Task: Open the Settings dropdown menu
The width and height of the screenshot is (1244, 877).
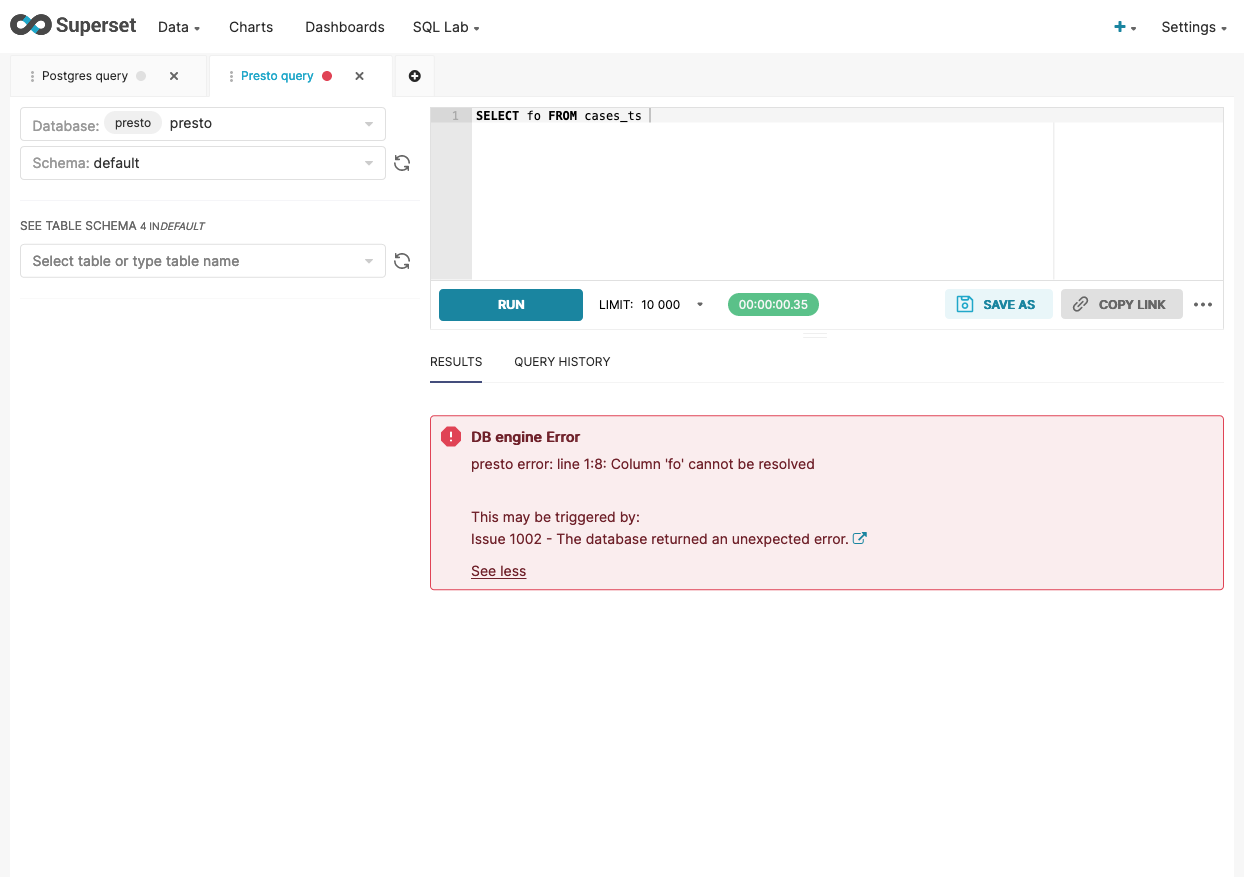Action: (x=1194, y=27)
